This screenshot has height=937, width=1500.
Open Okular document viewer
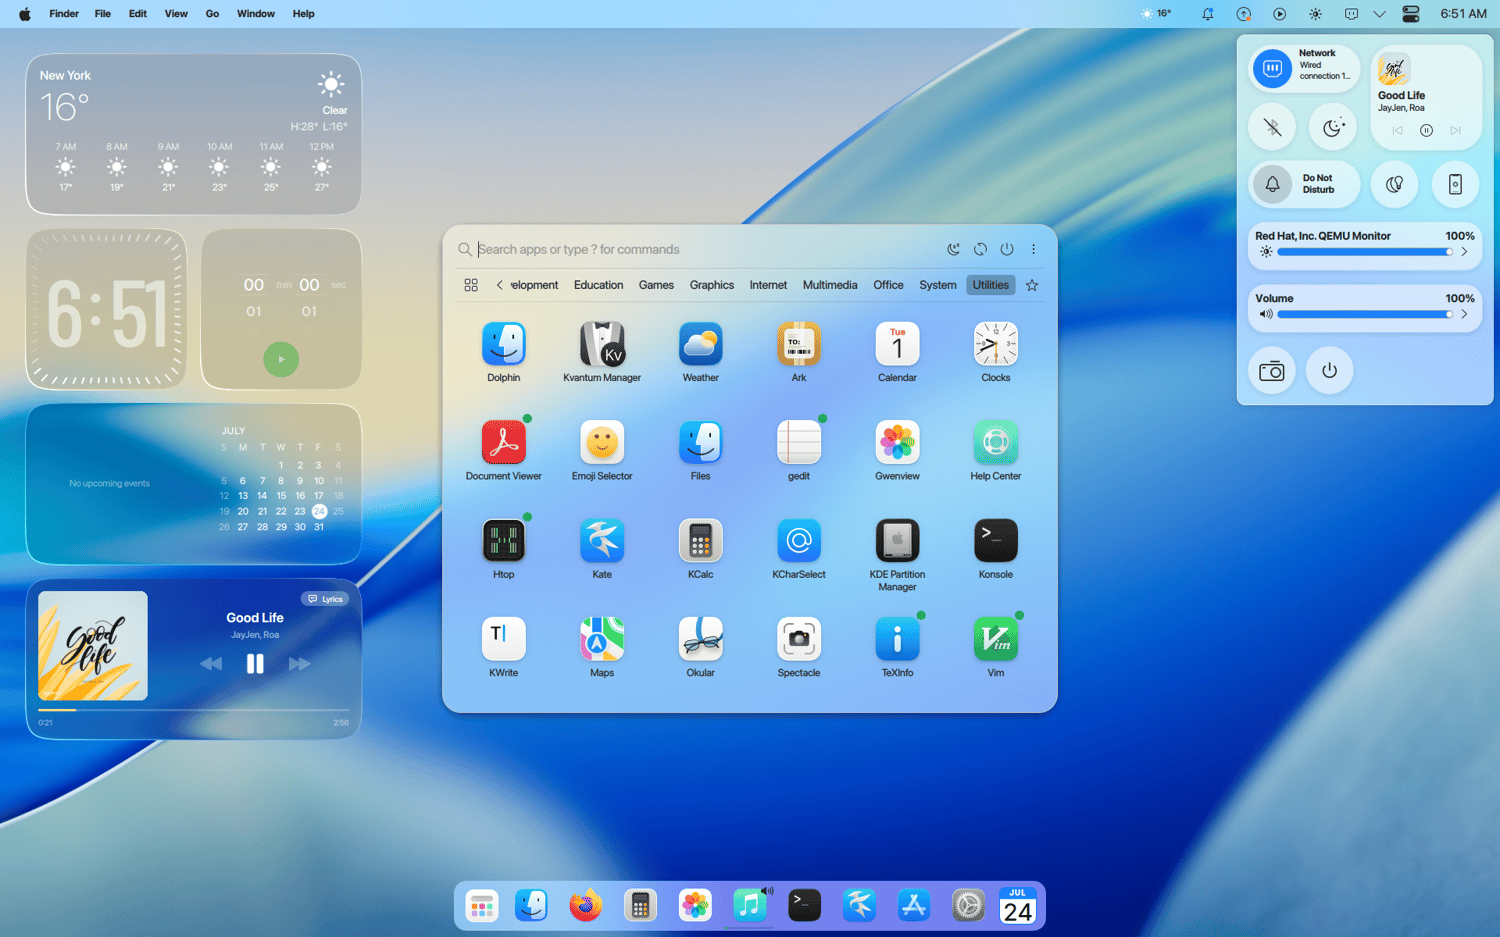point(700,639)
